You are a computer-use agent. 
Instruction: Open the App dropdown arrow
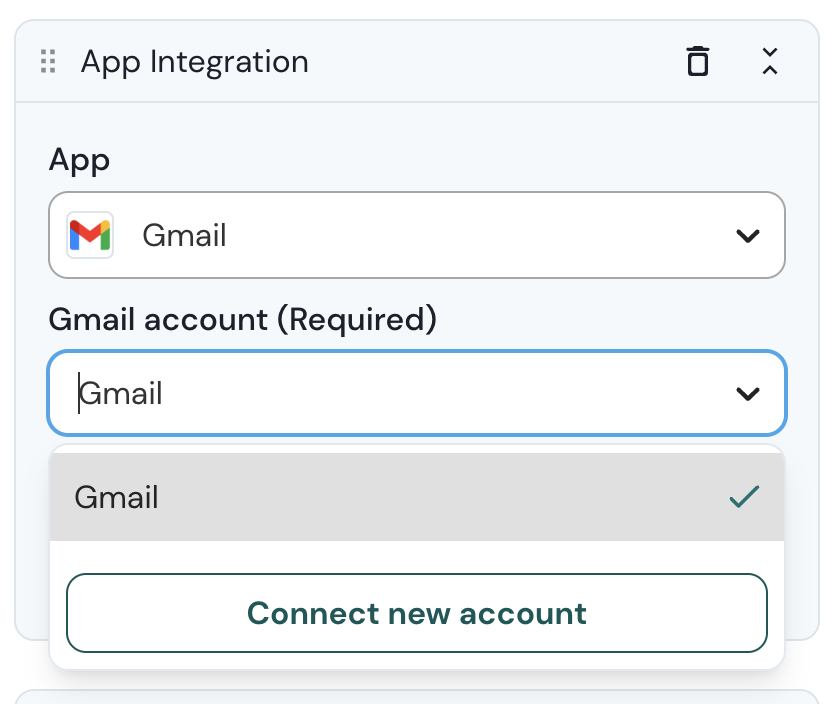tap(747, 236)
